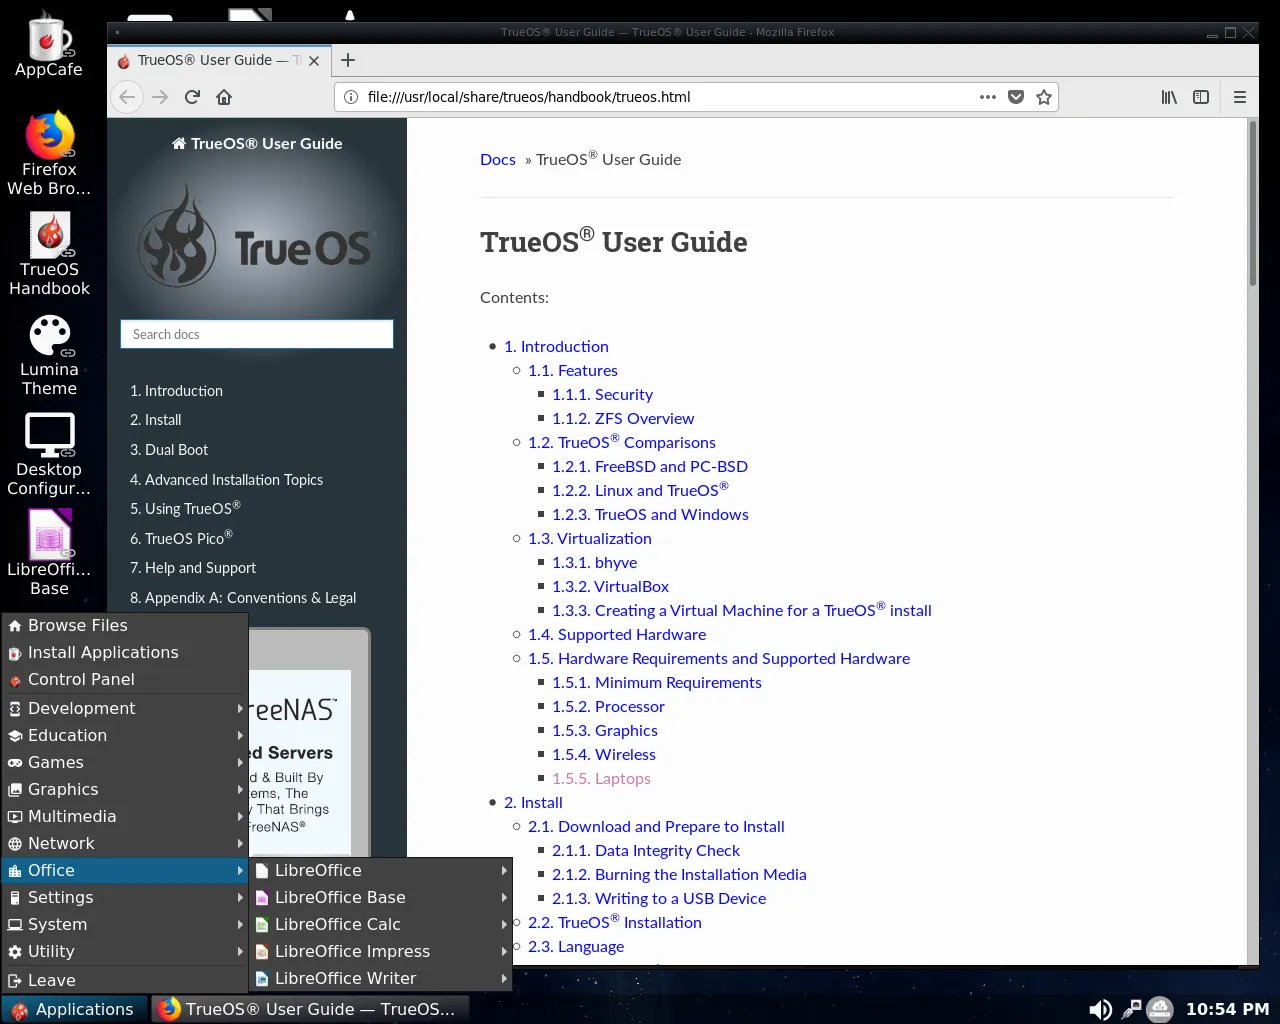Viewport: 1280px width, 1024px height.
Task: Open the TrueOS Handbook desktop icon
Action: coord(49,254)
